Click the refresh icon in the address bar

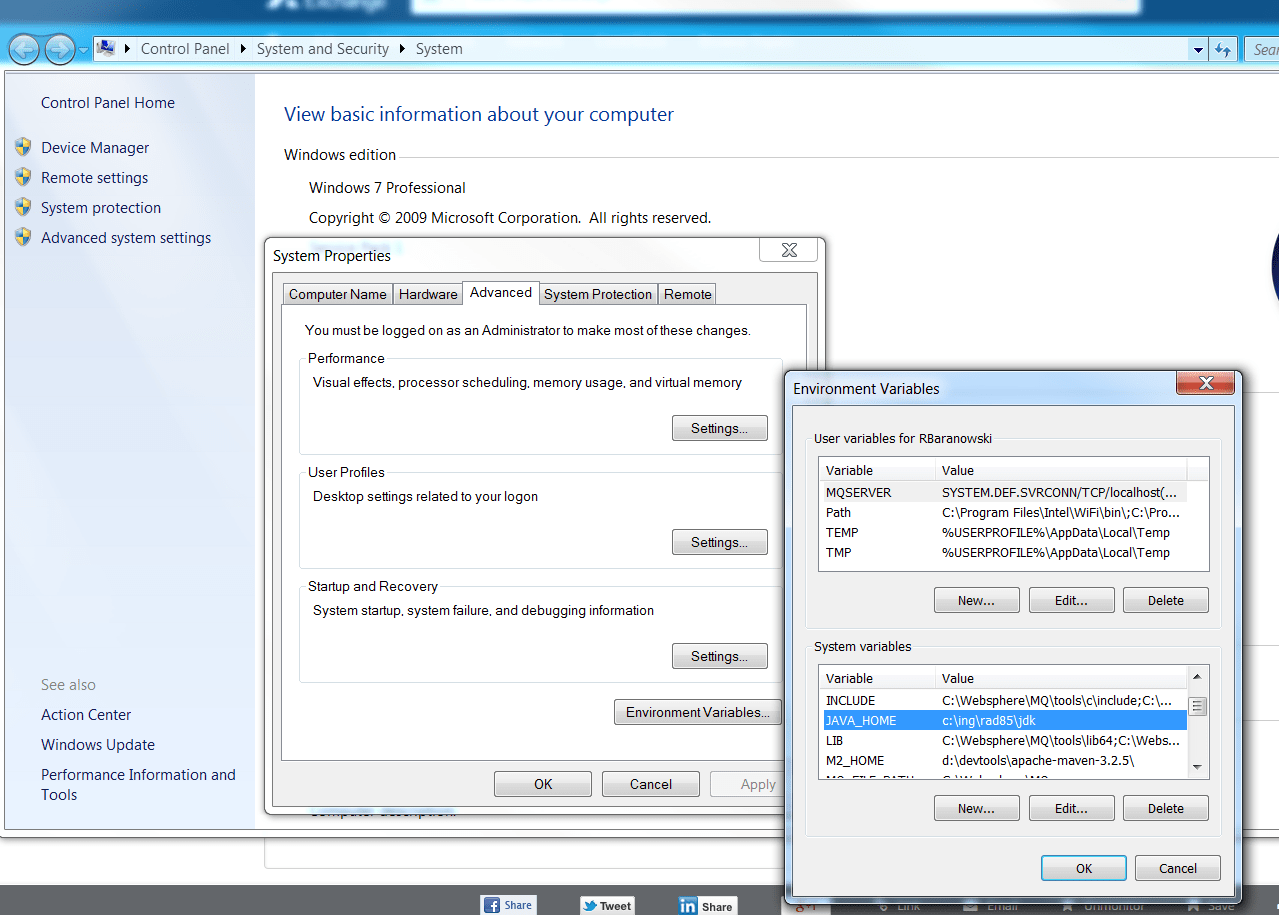tap(1223, 48)
